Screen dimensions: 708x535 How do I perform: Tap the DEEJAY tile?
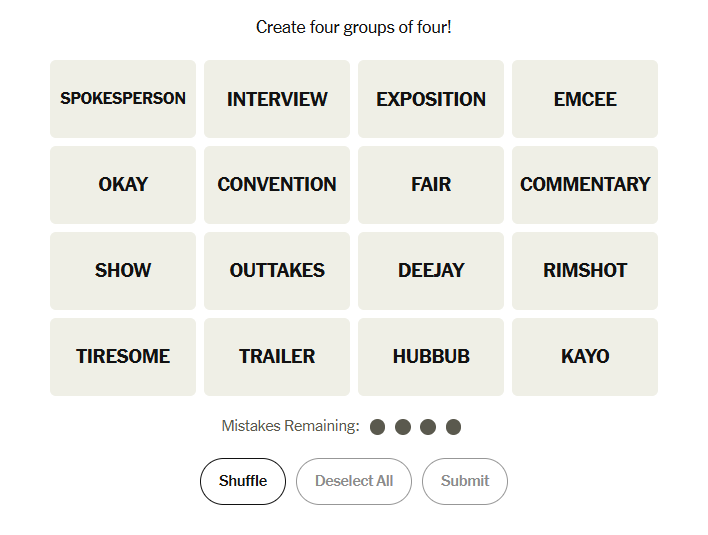pyautogui.click(x=431, y=271)
